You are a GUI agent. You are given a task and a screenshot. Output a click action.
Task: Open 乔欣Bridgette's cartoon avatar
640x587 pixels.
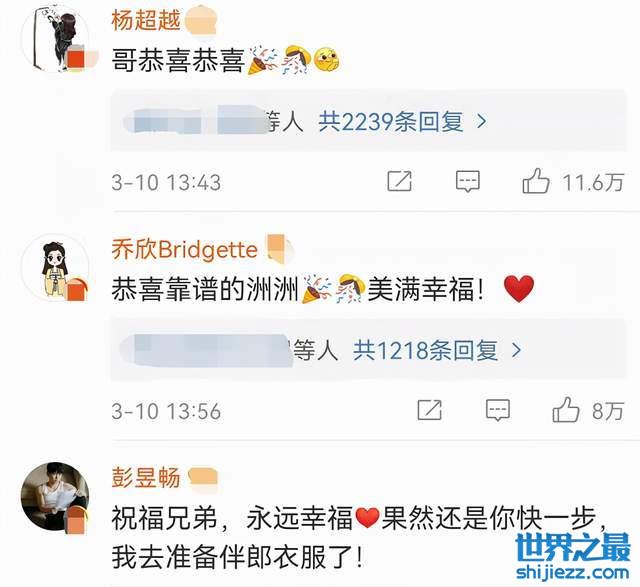pyautogui.click(x=55, y=268)
